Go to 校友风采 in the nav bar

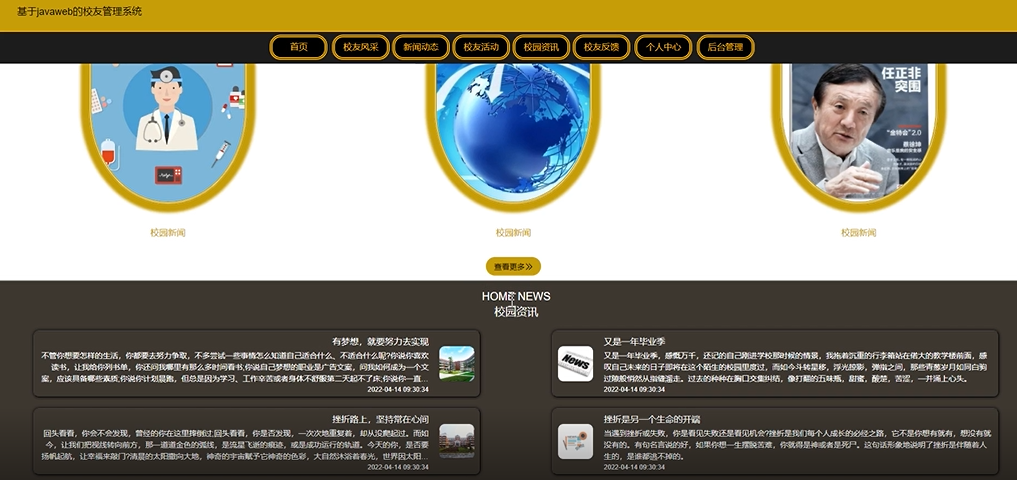[361, 47]
